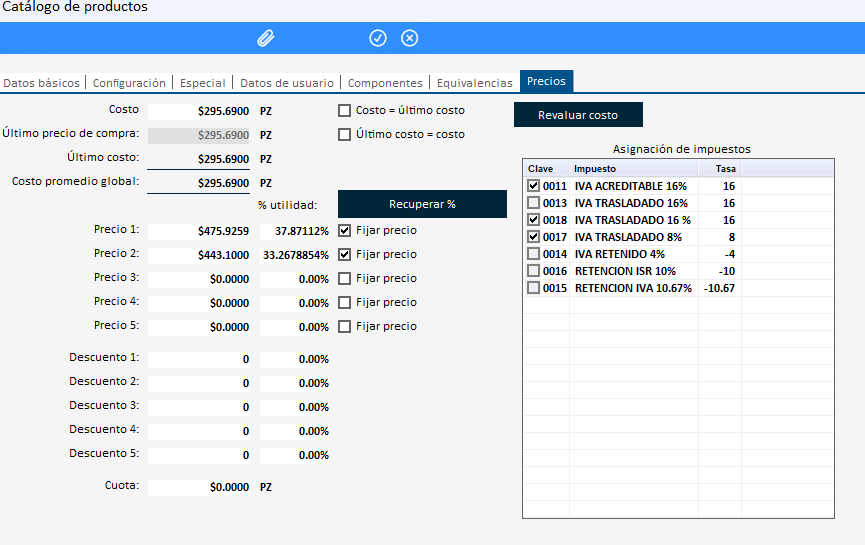Click the Precio 2 amount field
865x545 pixels.
pyautogui.click(x=199, y=255)
